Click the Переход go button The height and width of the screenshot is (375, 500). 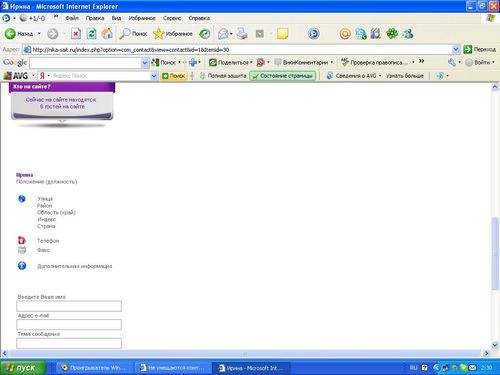tap(480, 49)
